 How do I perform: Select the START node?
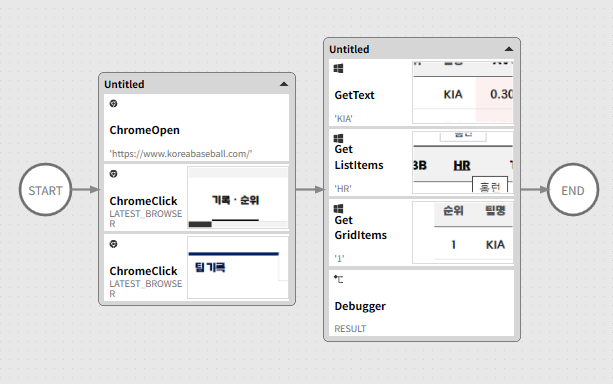point(45,190)
